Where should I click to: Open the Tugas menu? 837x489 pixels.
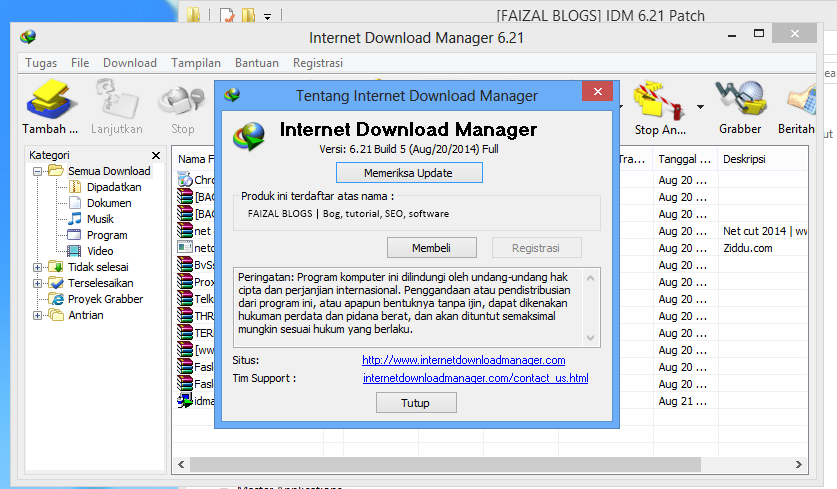click(x=41, y=63)
